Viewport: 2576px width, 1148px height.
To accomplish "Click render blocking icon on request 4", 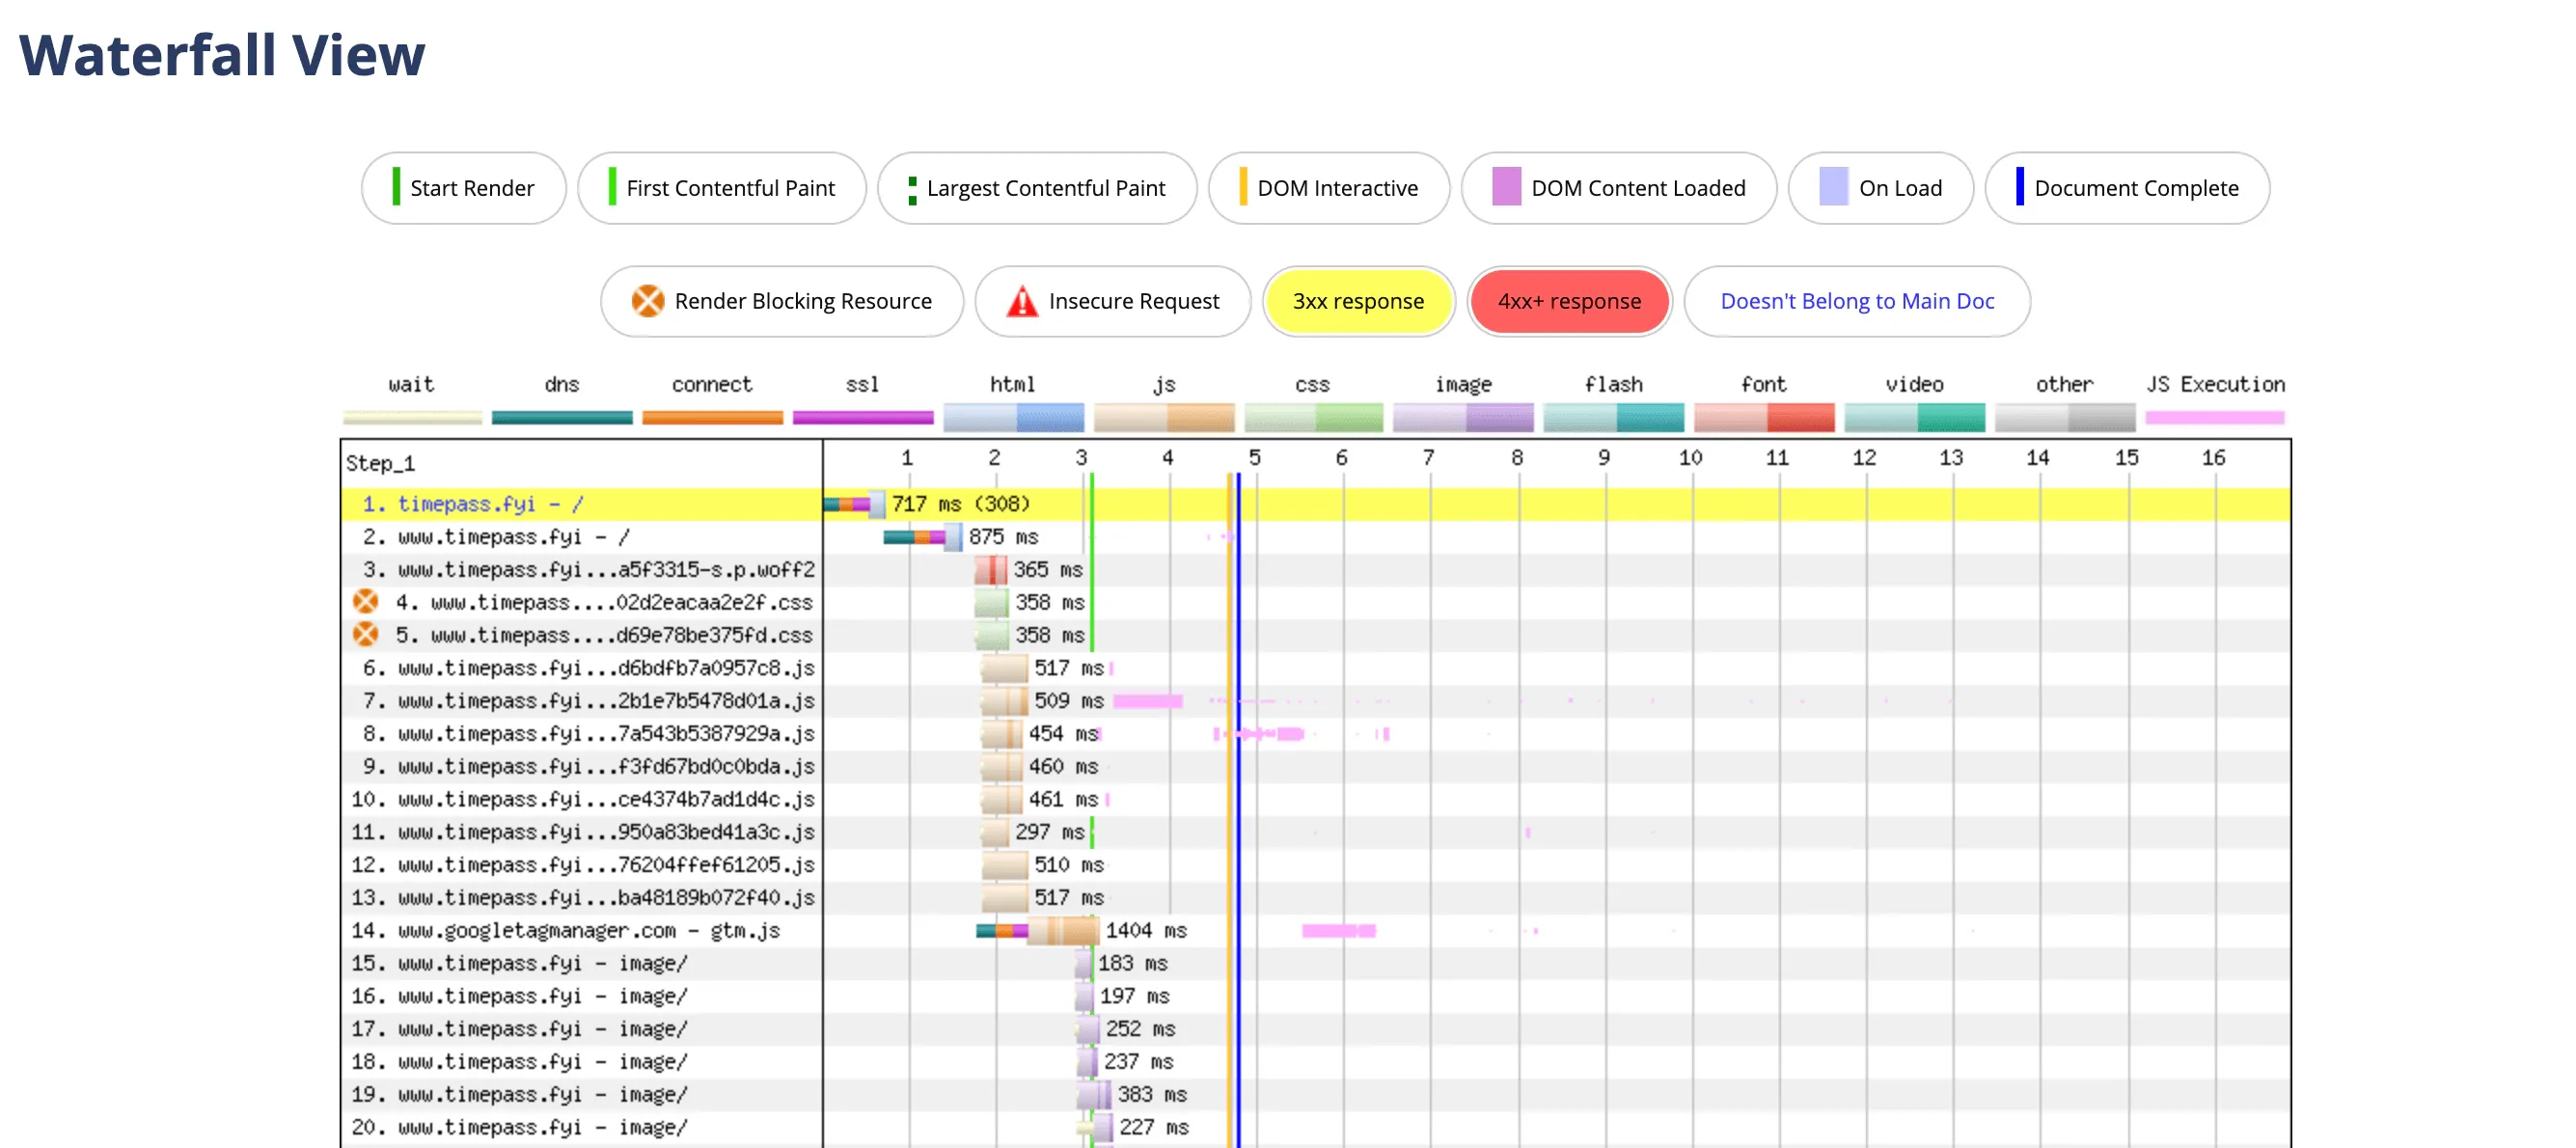I will [366, 601].
